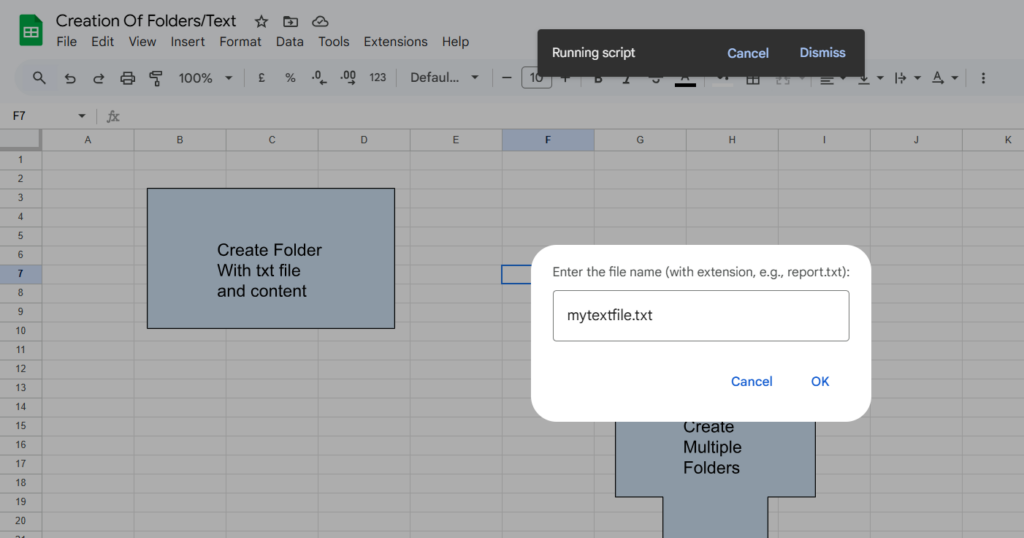Select row 7 header
Screen dimensions: 1024x538
click(x=20, y=274)
